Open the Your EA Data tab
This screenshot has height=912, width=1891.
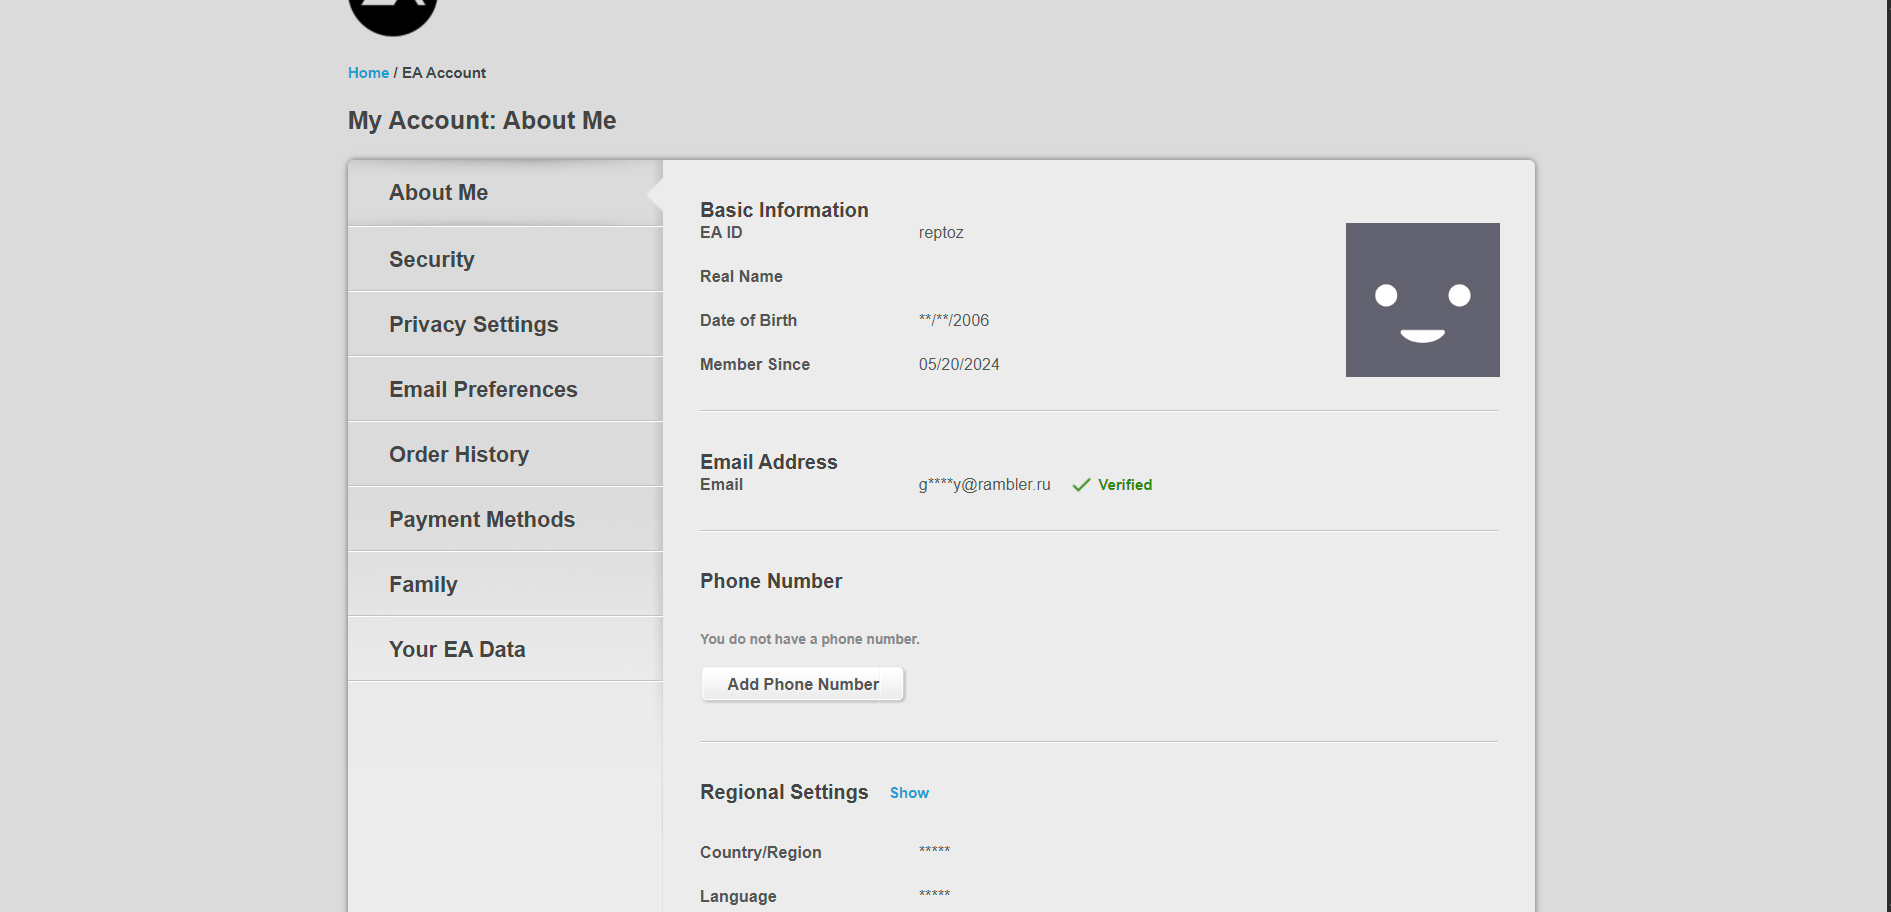(x=505, y=649)
